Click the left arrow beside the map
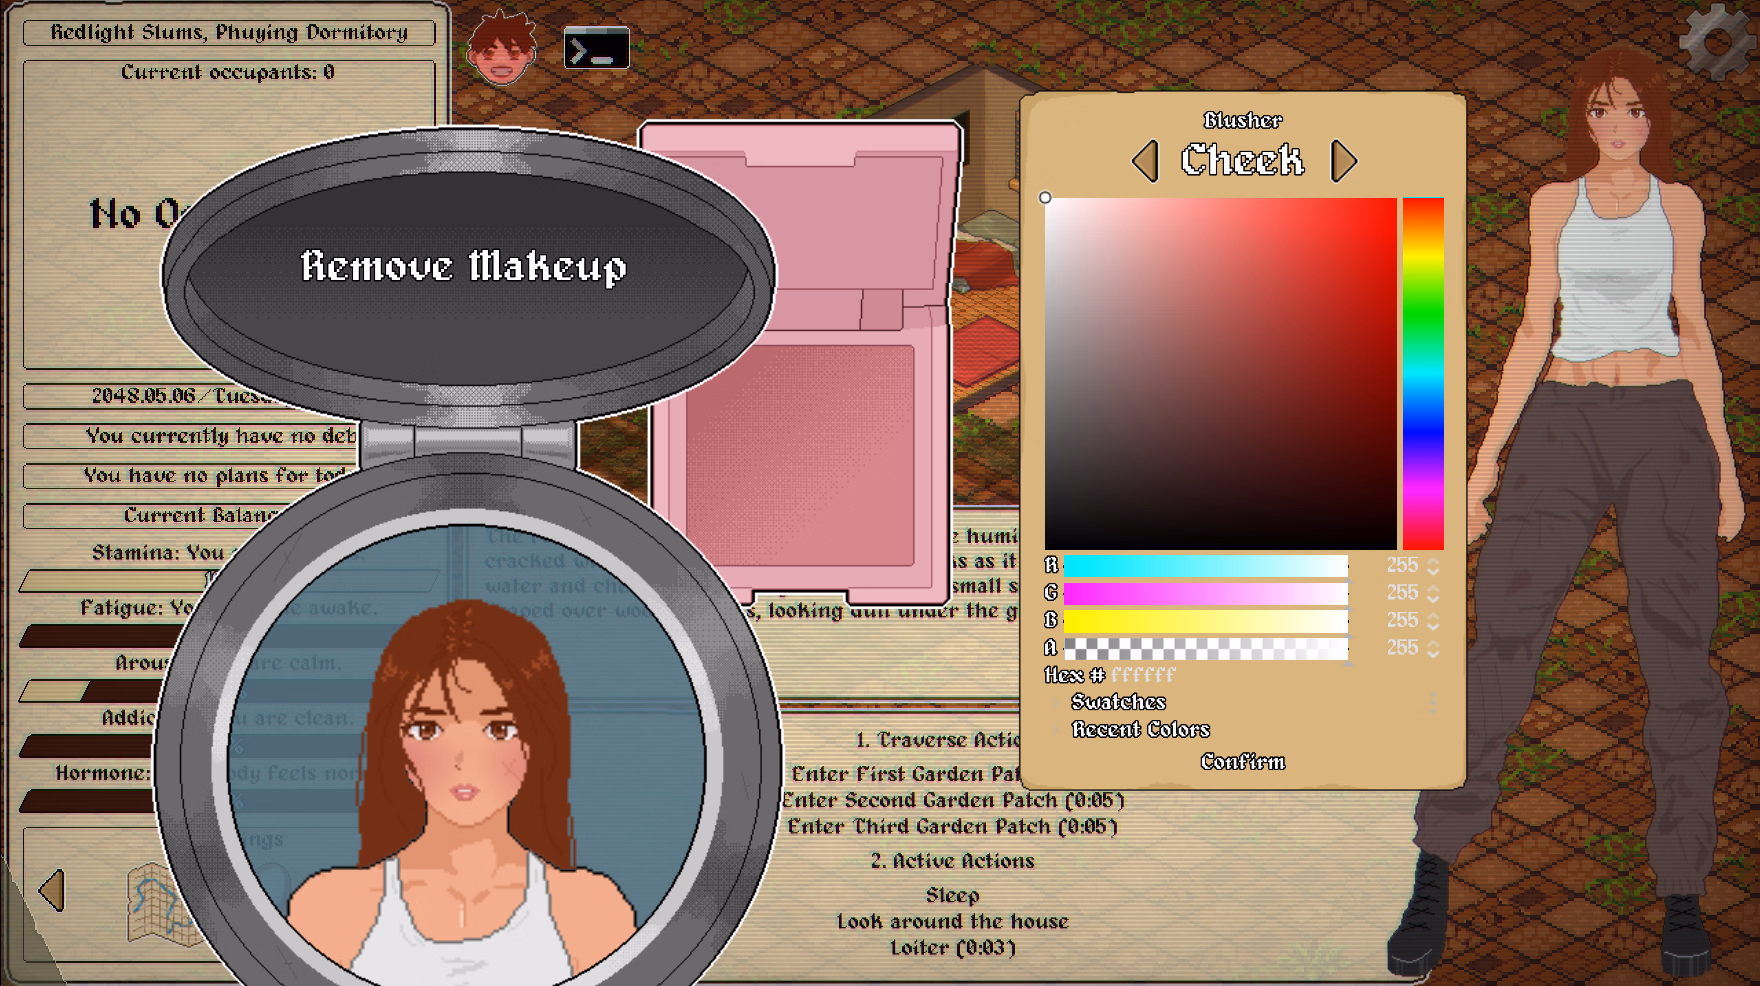This screenshot has width=1760, height=986. click(51, 890)
